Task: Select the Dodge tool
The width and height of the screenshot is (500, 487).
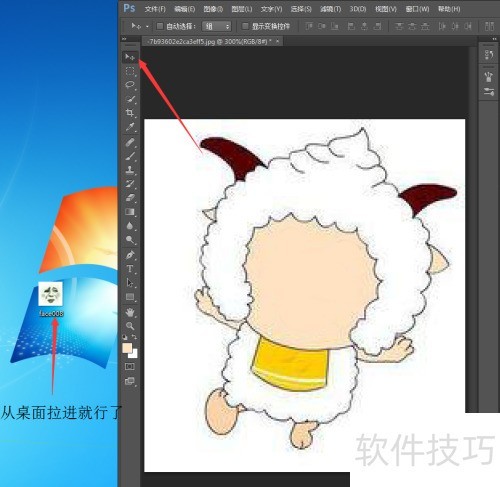Action: 130,240
